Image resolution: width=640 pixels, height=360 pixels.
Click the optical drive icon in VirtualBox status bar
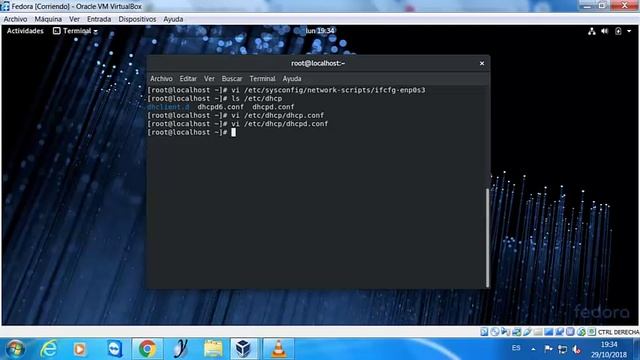coord(495,332)
